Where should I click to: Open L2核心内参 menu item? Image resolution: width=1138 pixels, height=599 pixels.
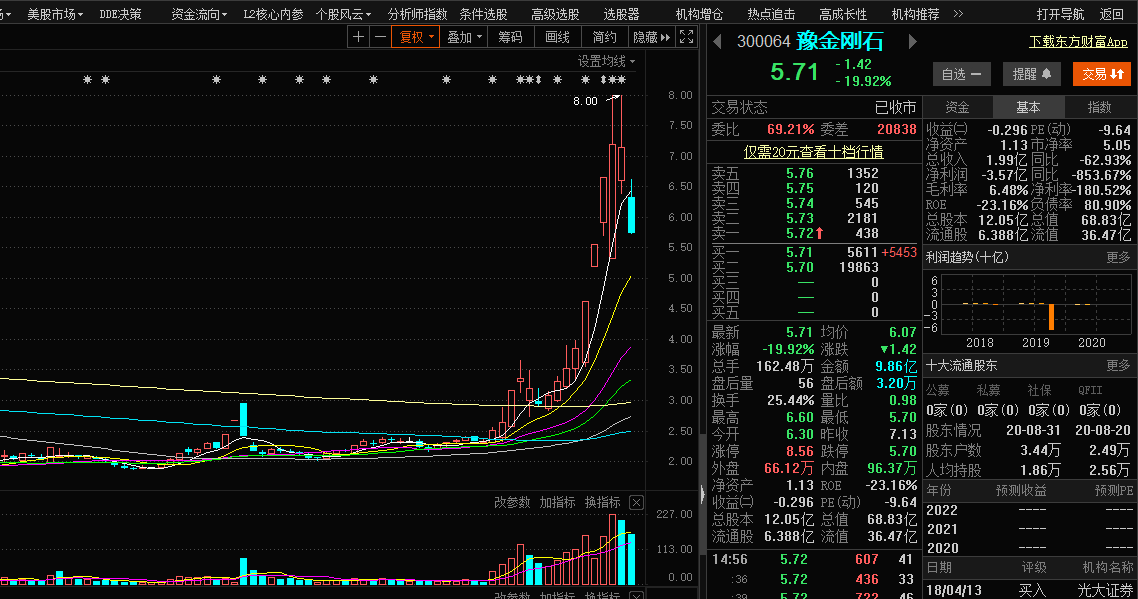pyautogui.click(x=273, y=14)
